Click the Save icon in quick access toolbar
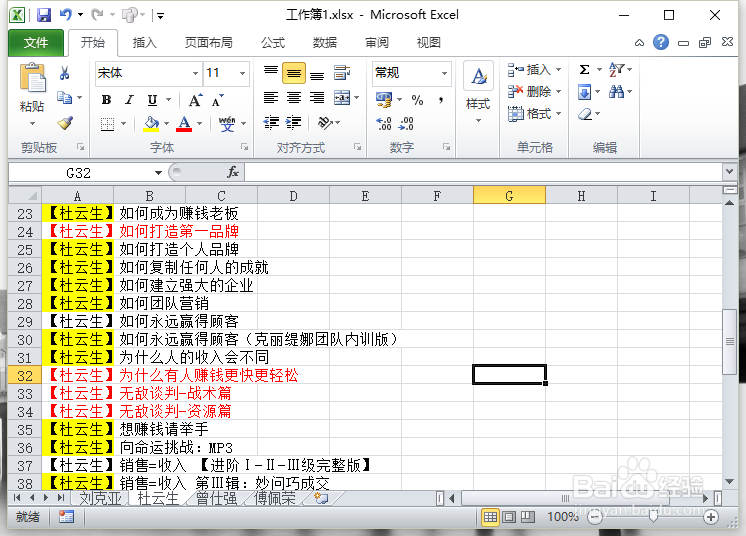 pyautogui.click(x=44, y=15)
